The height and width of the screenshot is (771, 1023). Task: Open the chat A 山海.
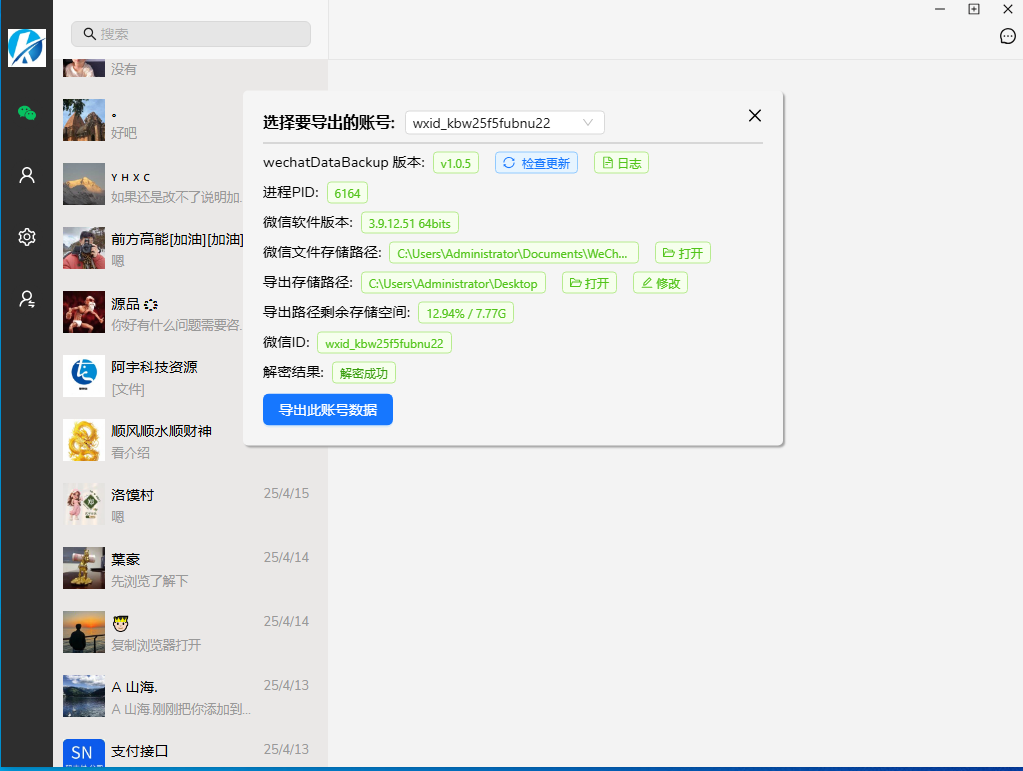pyautogui.click(x=191, y=696)
